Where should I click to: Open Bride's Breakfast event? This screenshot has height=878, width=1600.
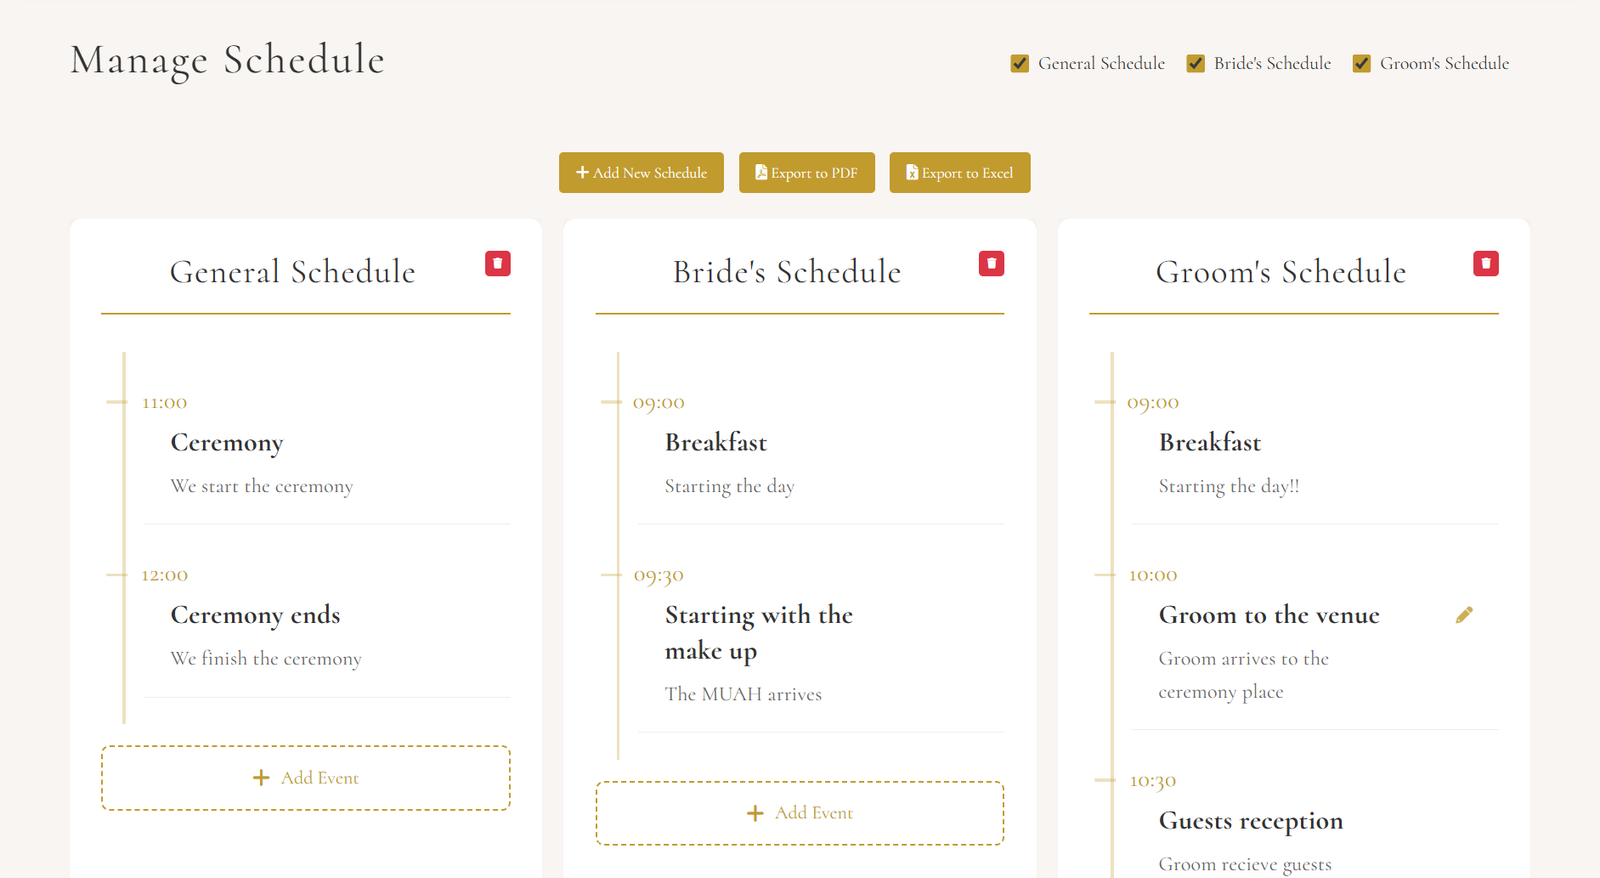(716, 442)
